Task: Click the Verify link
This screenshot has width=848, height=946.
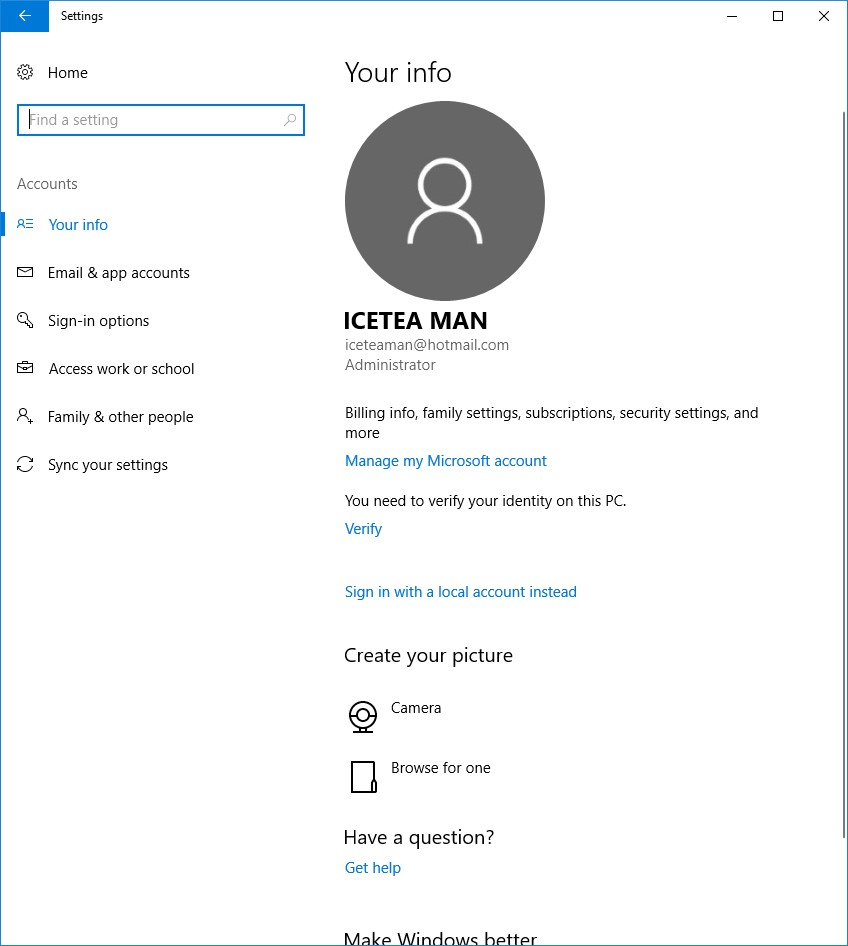Action: (x=363, y=529)
